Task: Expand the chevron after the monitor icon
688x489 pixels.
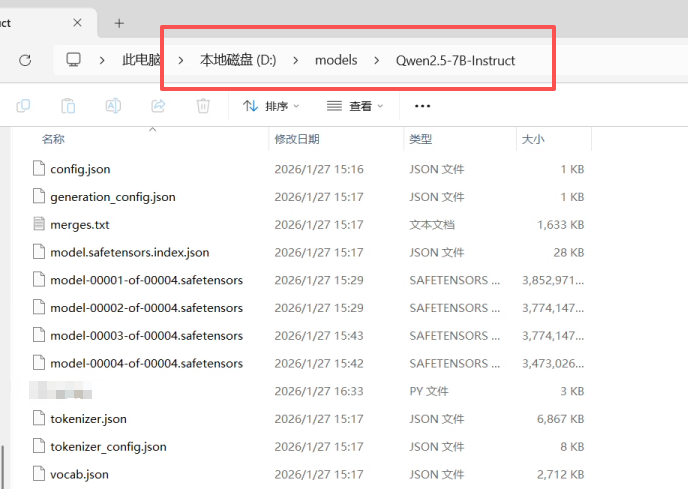Action: click(x=102, y=60)
